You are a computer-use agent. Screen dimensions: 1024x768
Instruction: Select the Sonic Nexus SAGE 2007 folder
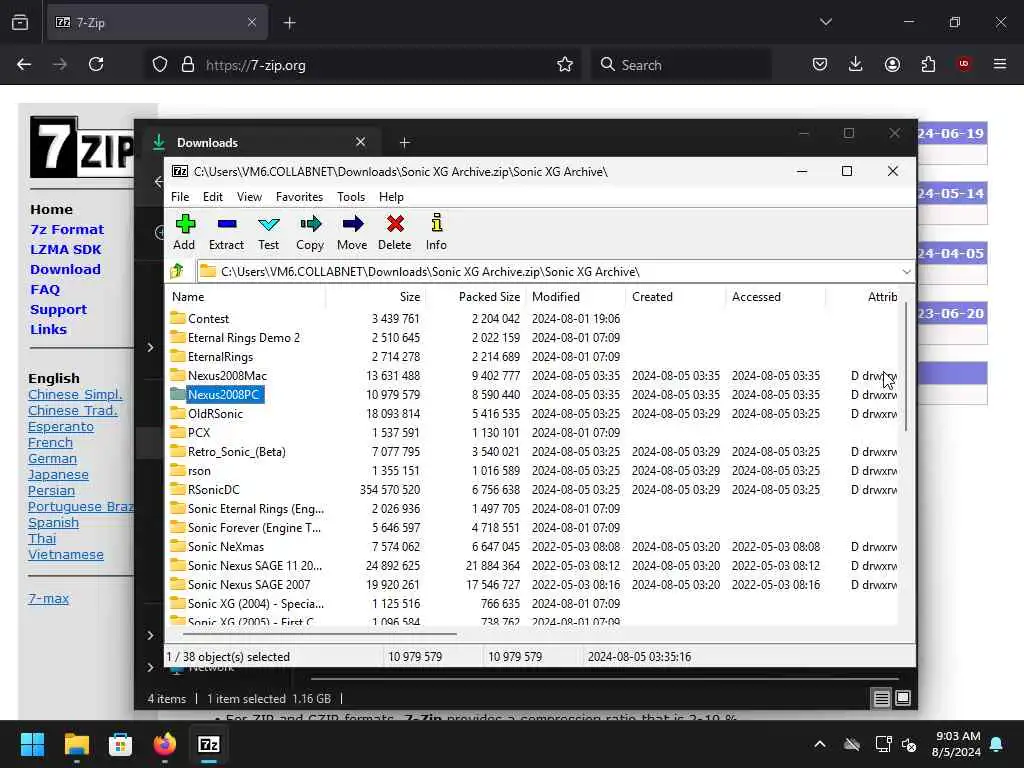click(249, 584)
